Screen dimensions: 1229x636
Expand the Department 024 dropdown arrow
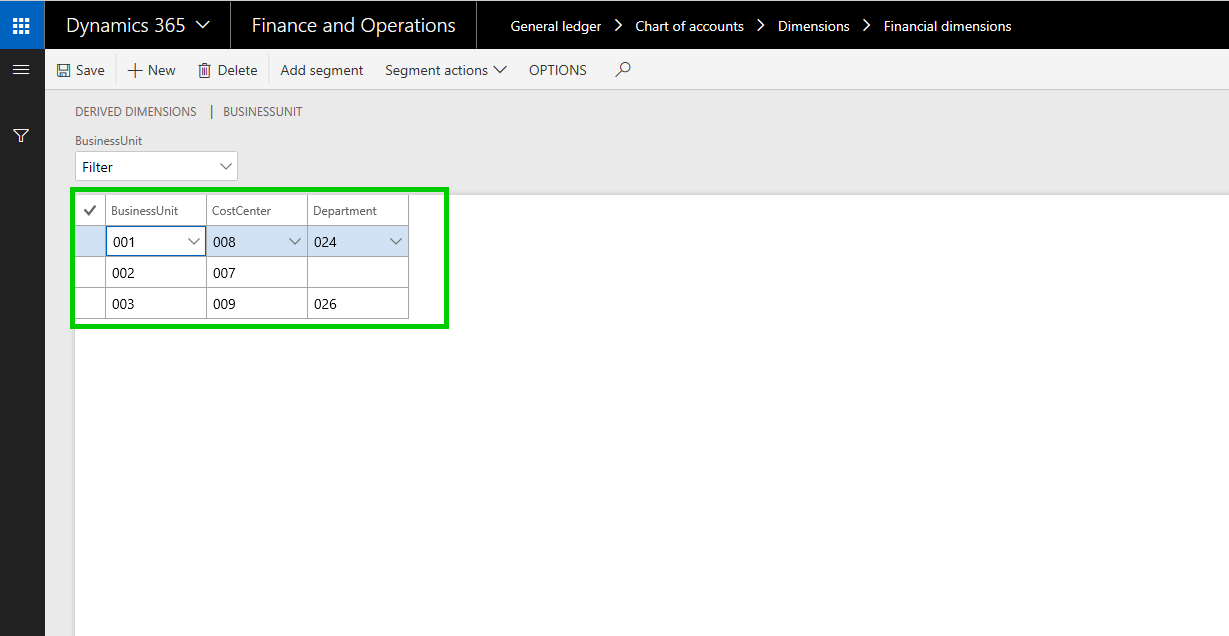point(396,242)
